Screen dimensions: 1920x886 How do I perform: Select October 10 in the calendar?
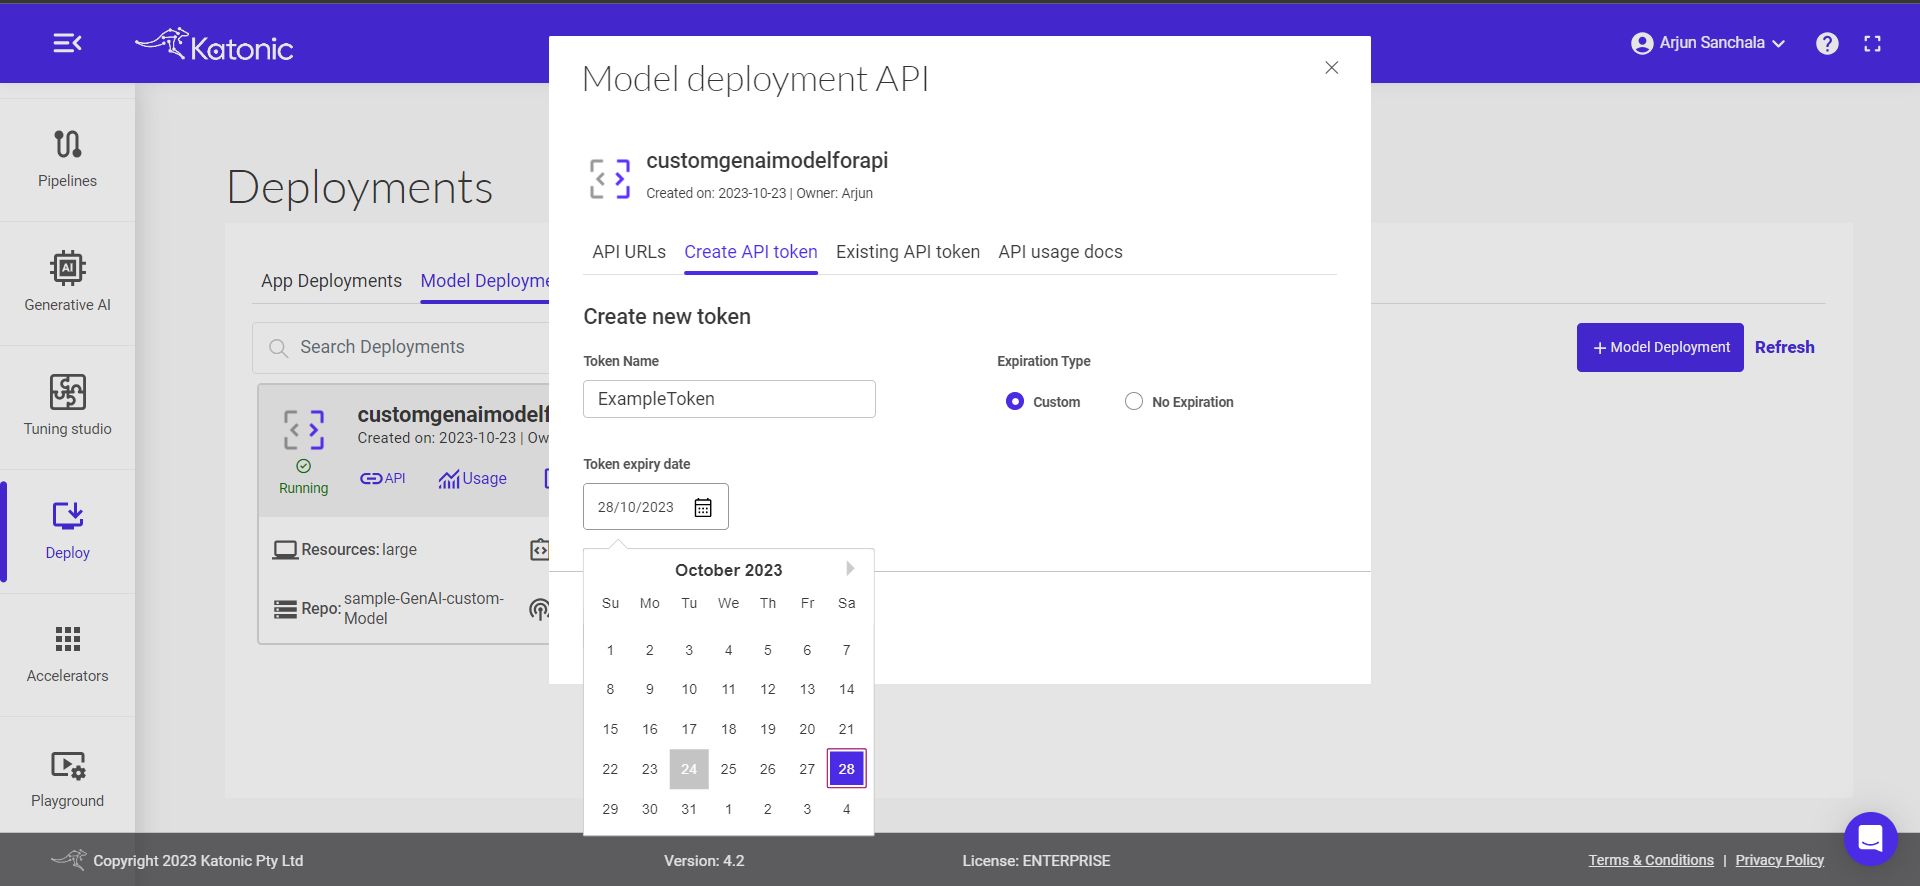click(689, 689)
